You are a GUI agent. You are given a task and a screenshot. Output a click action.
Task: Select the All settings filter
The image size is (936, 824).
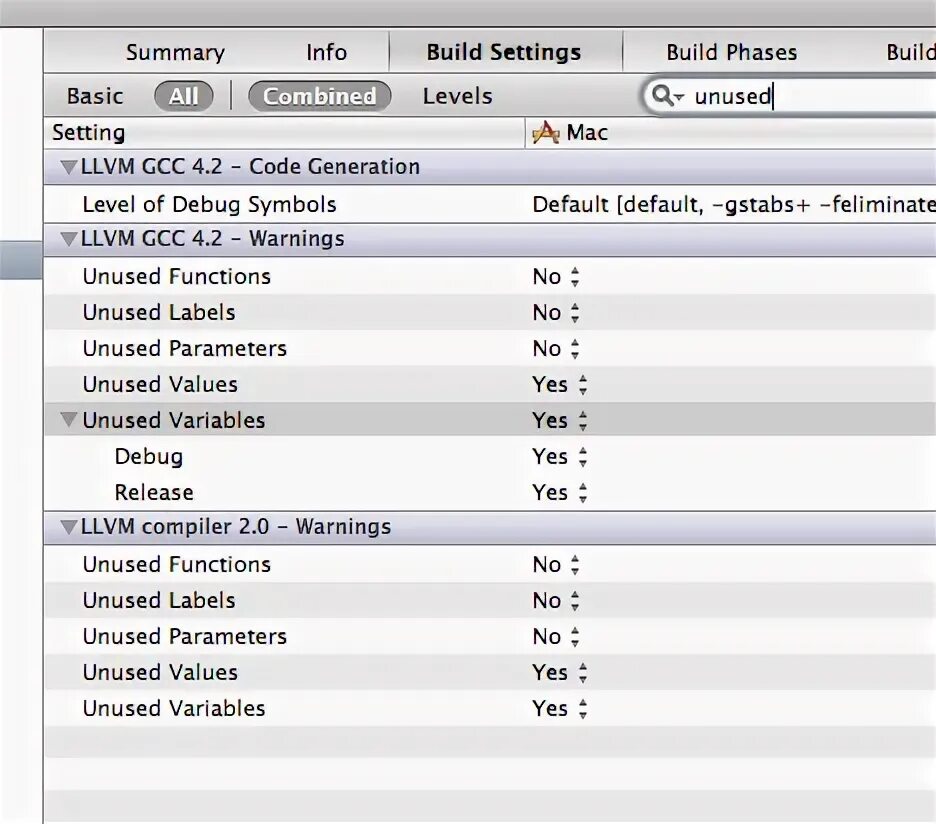coord(183,96)
